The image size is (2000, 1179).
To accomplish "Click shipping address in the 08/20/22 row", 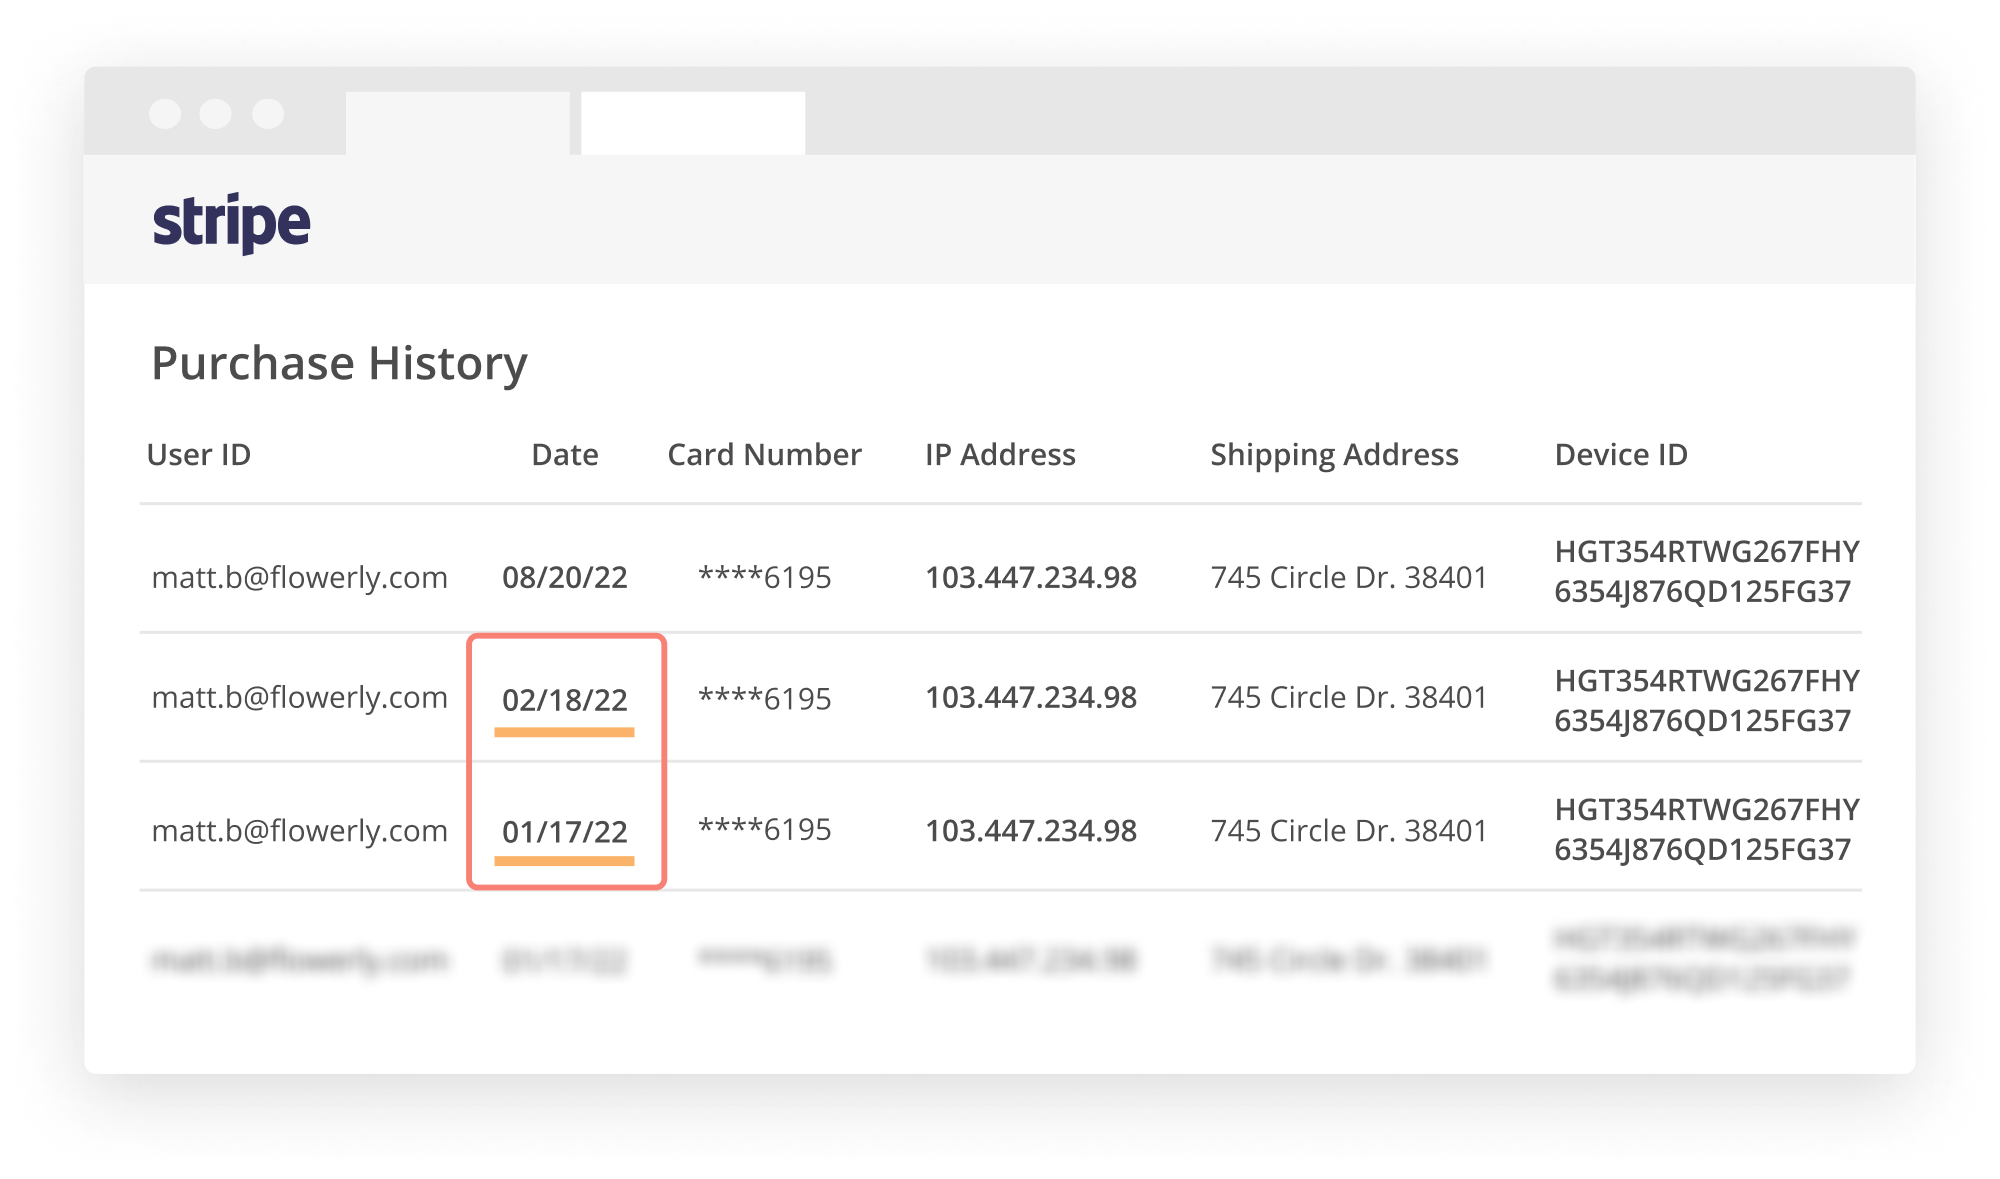I will click(1349, 578).
